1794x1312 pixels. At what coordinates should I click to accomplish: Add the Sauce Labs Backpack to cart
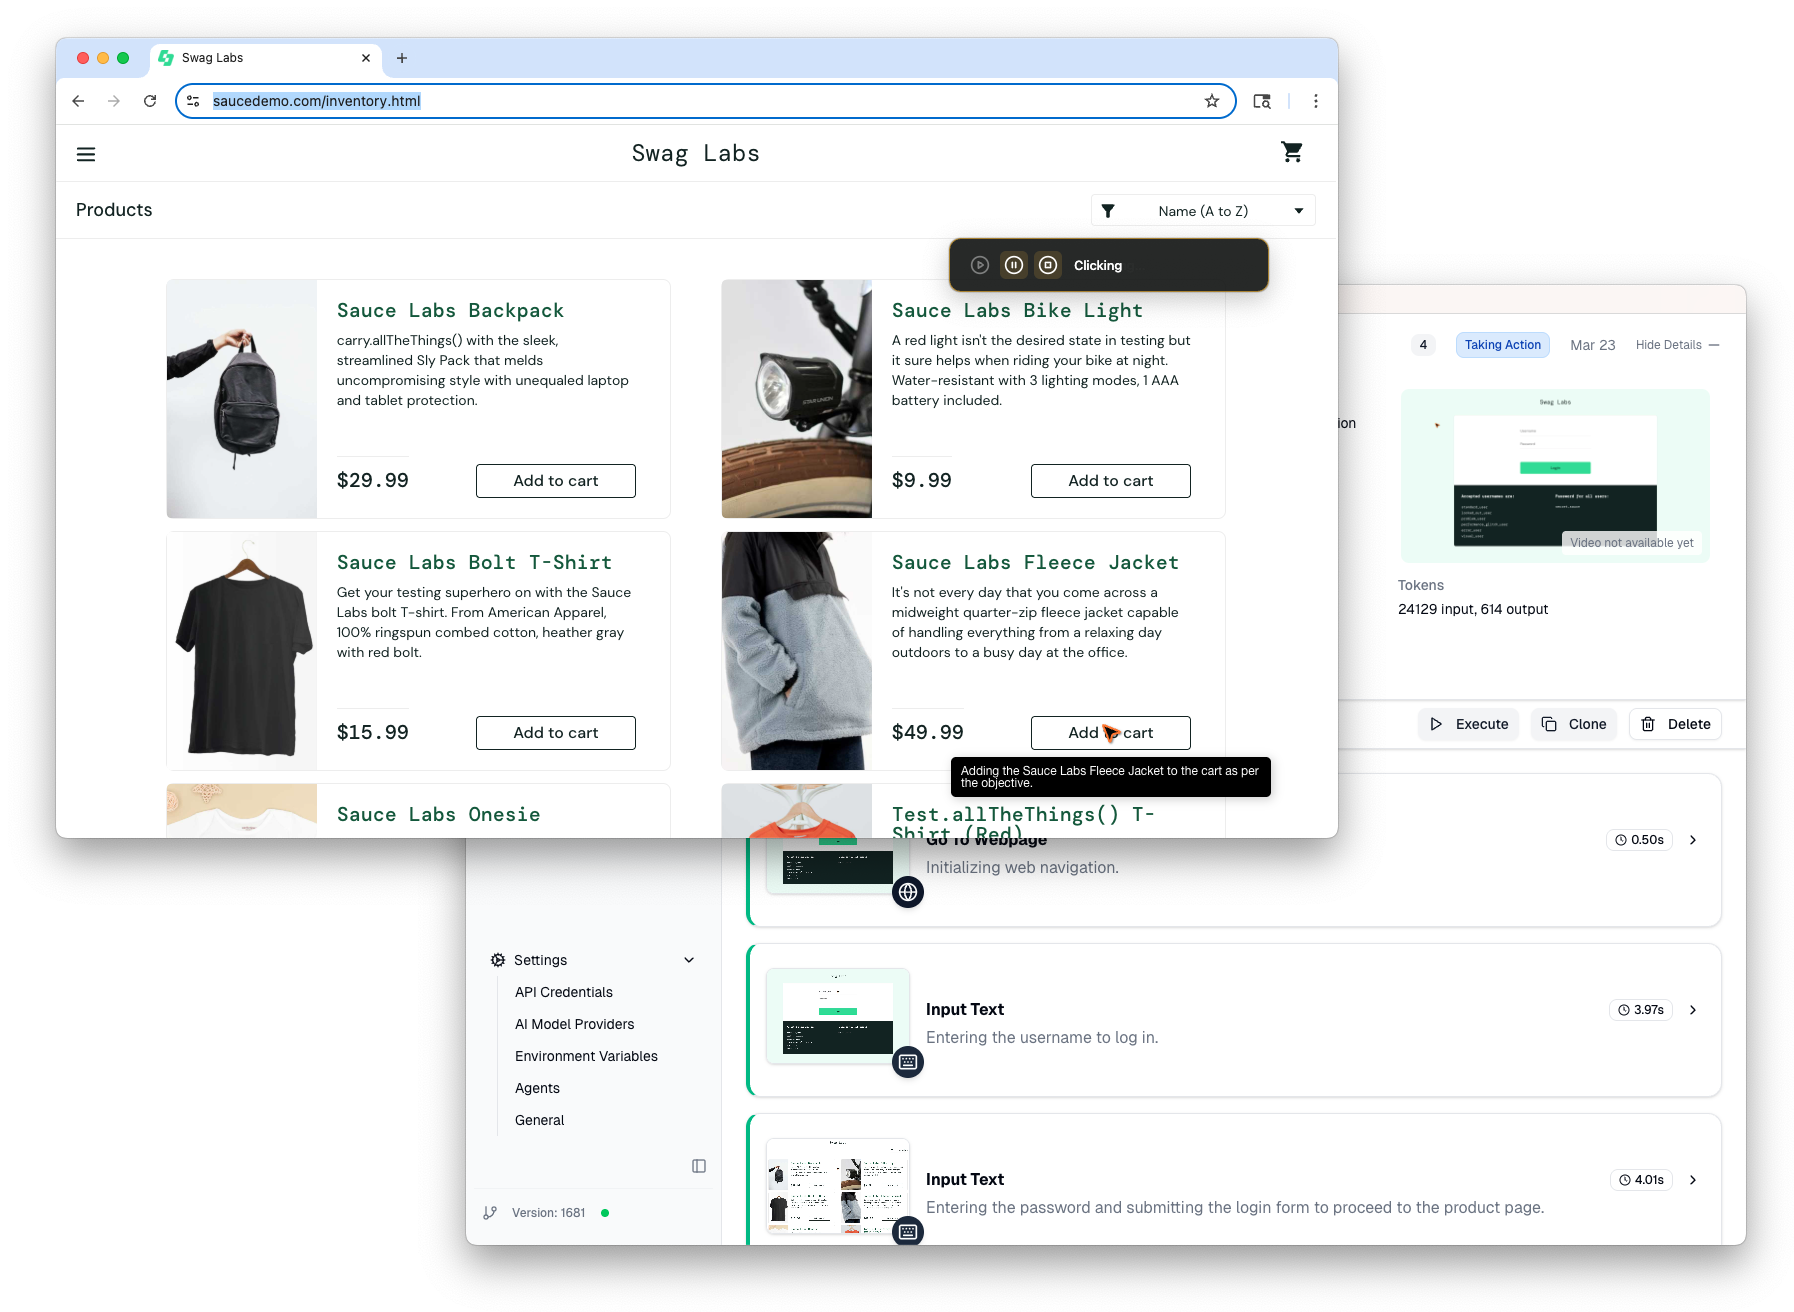coord(555,480)
